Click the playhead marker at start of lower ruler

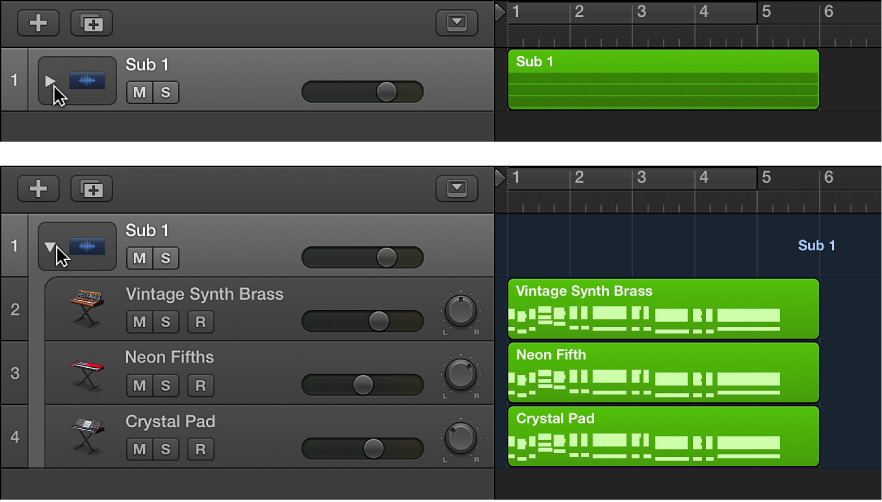click(x=500, y=178)
